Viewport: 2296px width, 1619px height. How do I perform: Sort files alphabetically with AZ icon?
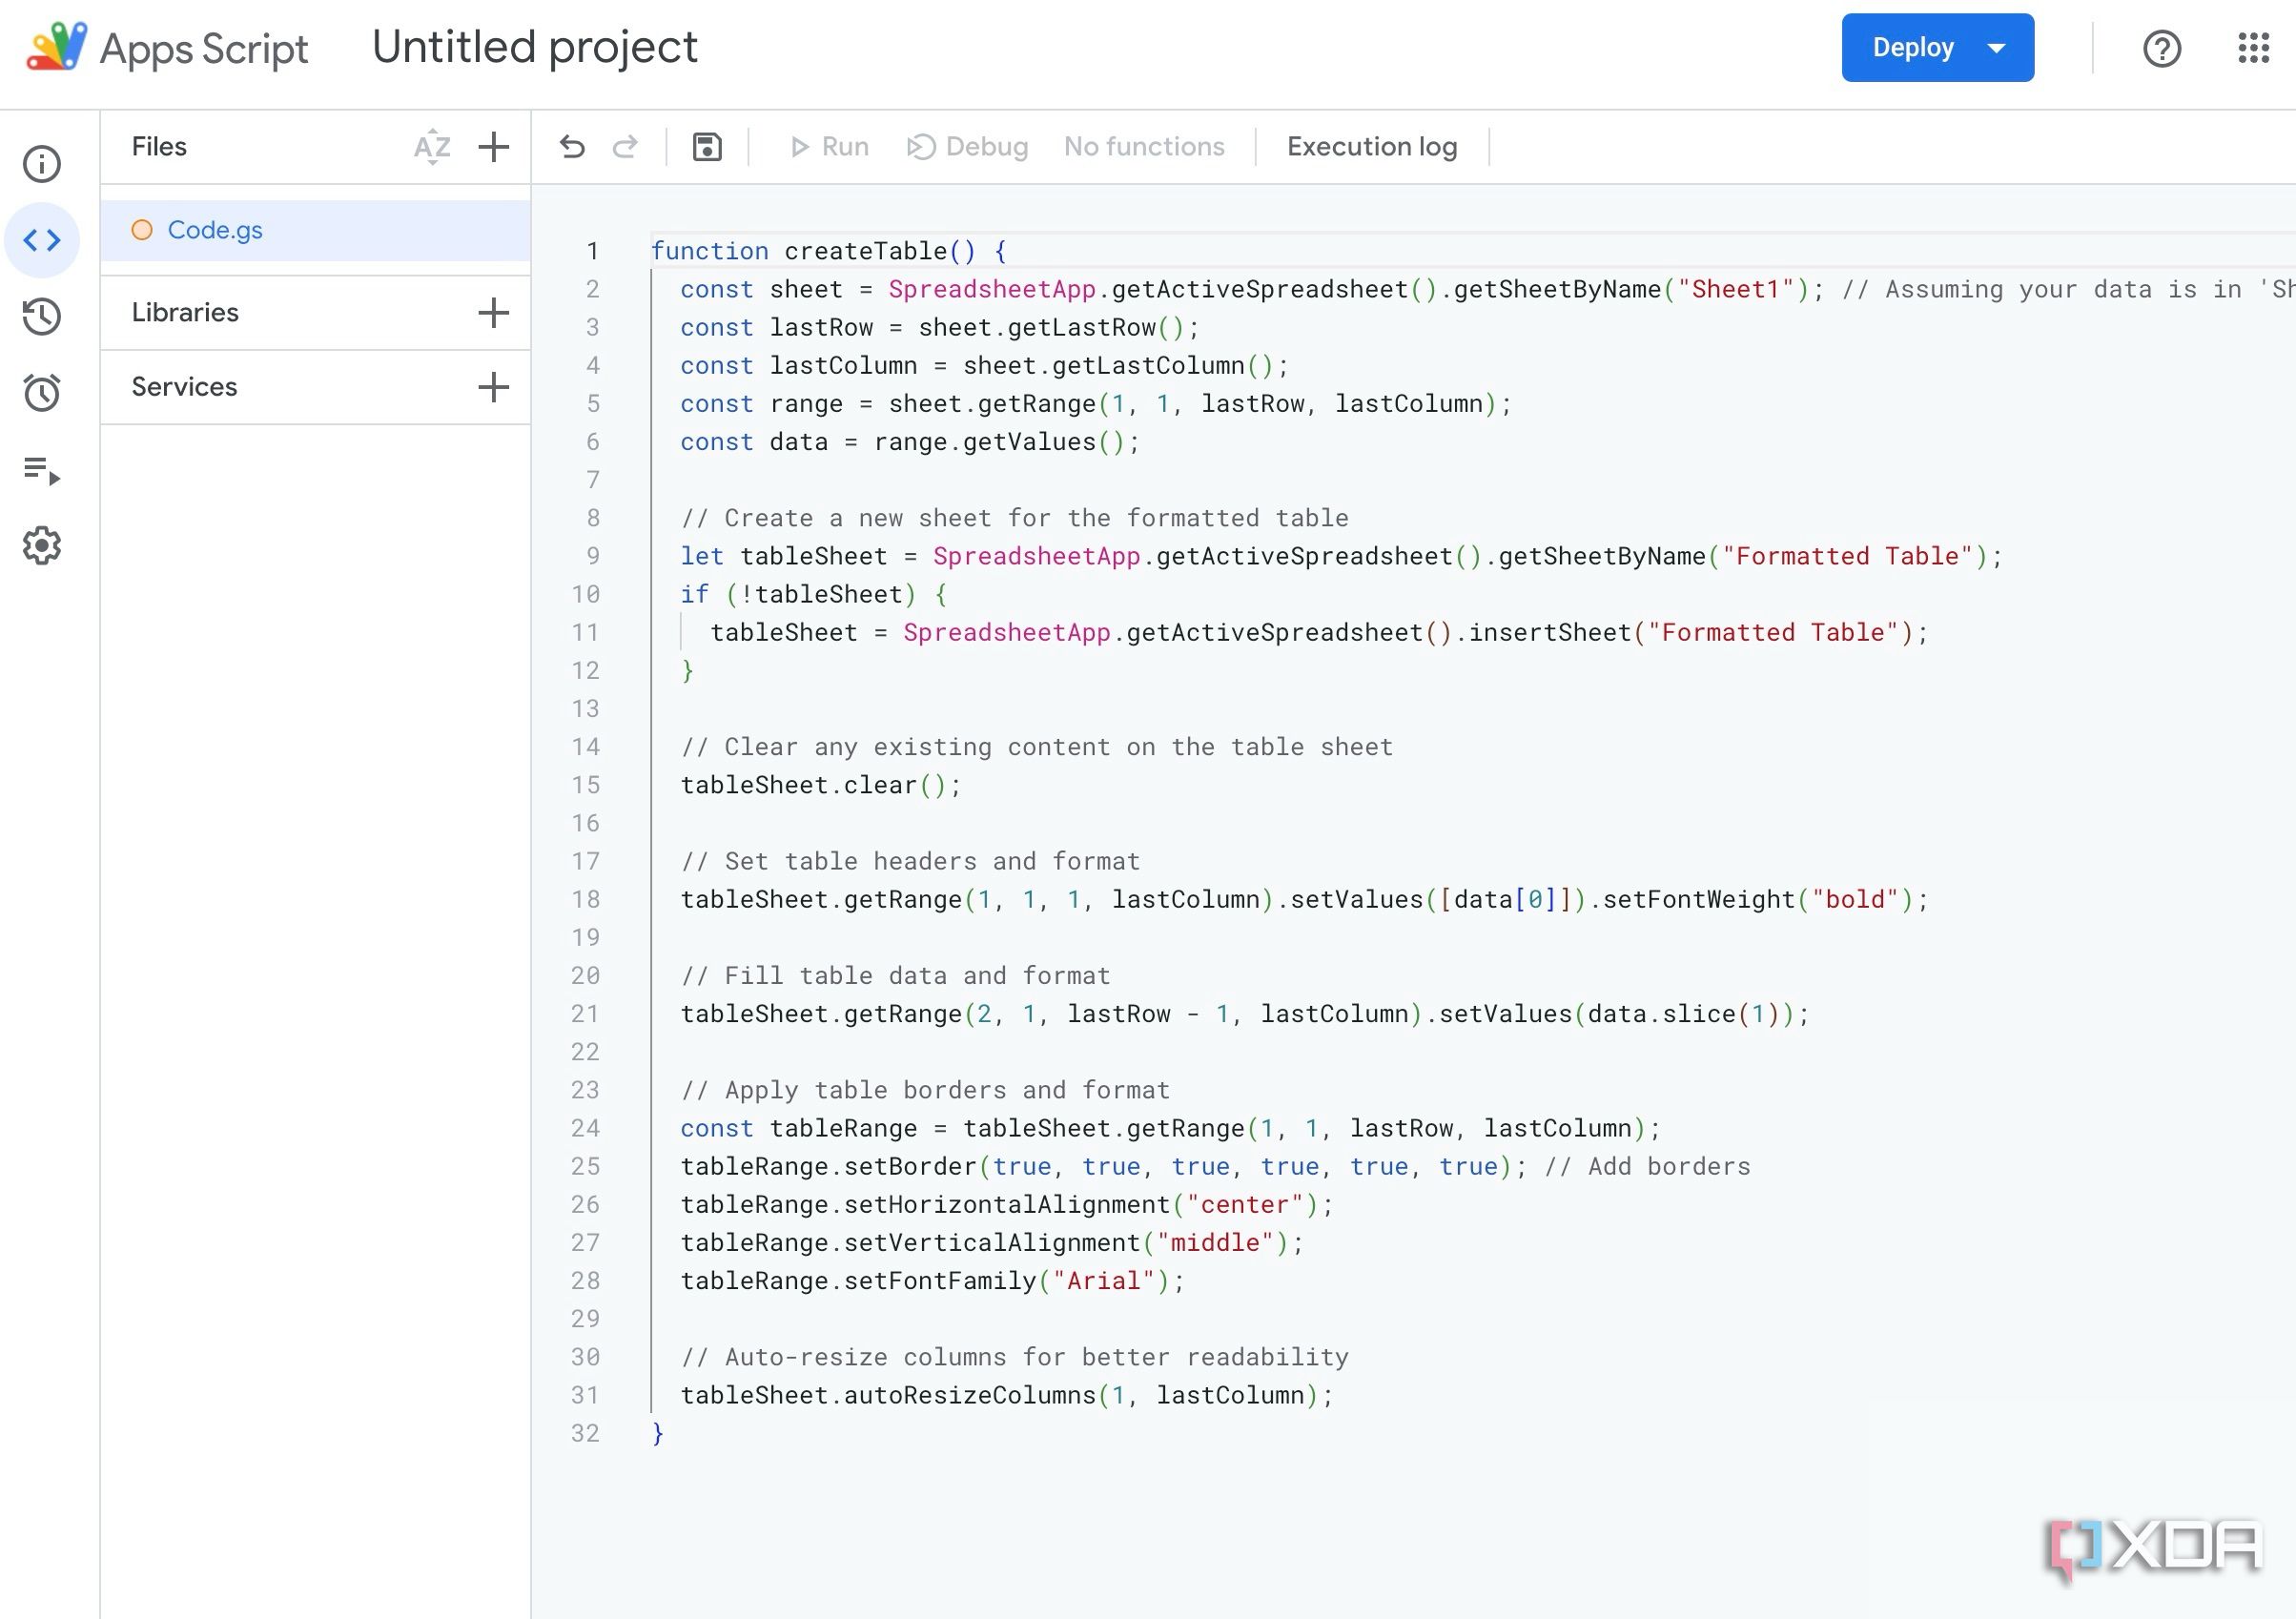[x=432, y=147]
